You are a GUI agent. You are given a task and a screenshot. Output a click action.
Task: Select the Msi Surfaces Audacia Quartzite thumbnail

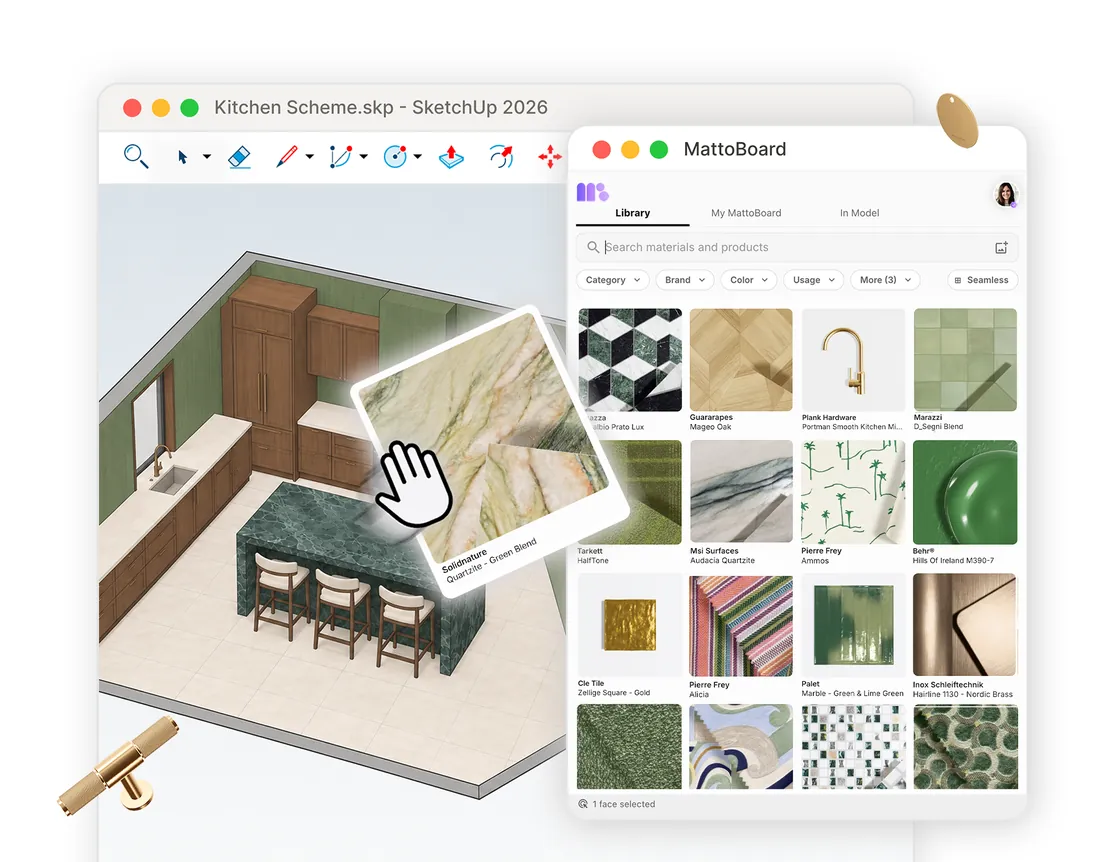(x=742, y=492)
